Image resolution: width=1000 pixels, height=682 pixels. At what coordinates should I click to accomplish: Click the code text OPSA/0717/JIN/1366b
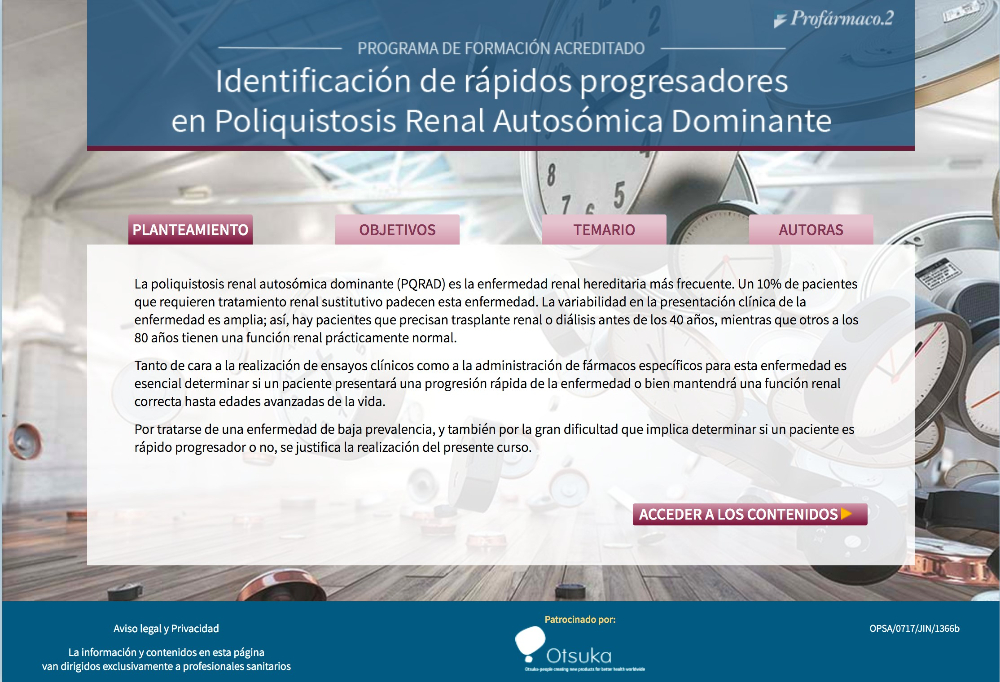point(914,628)
